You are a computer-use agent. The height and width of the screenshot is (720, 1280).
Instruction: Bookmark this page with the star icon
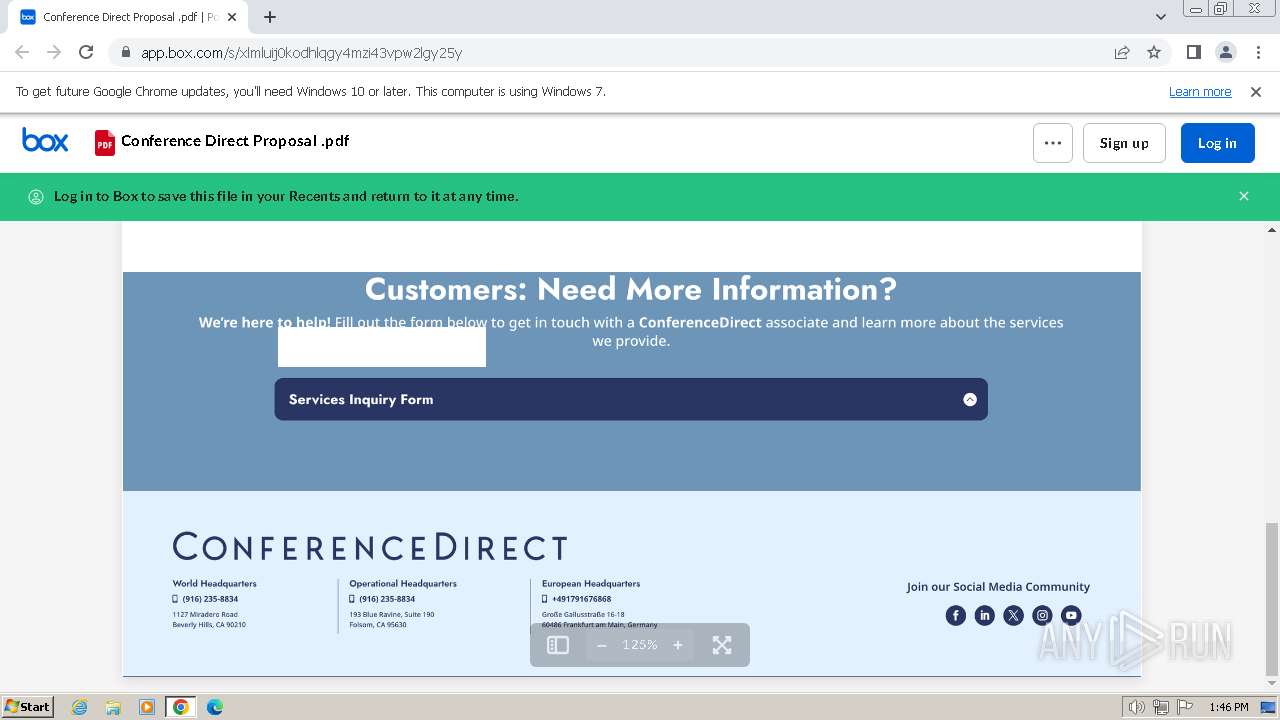[x=1154, y=52]
